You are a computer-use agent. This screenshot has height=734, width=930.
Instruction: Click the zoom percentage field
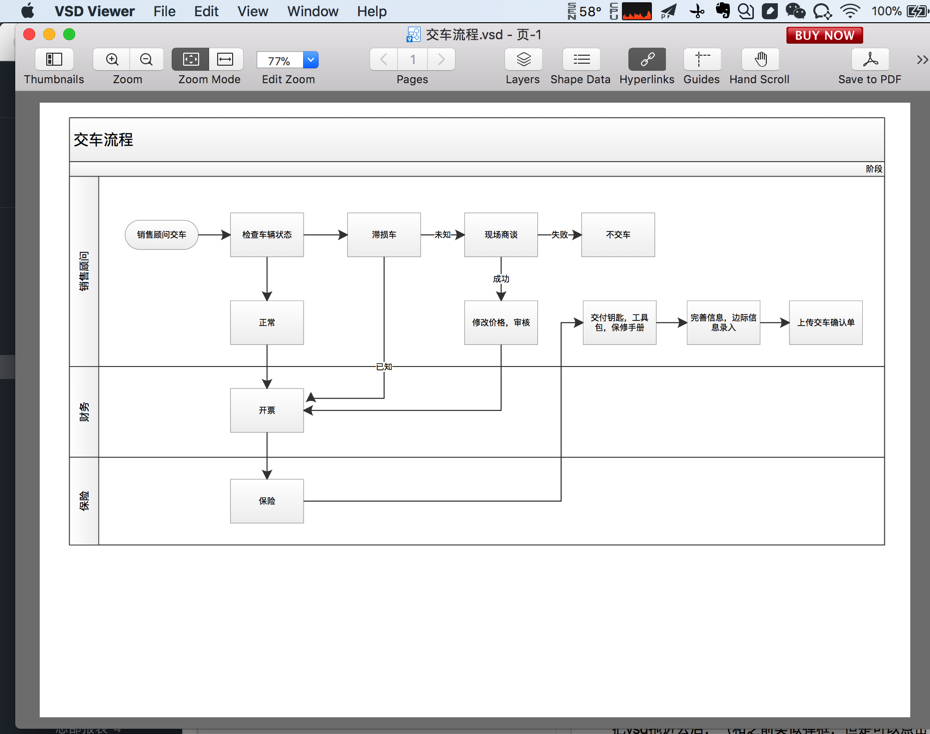(280, 60)
